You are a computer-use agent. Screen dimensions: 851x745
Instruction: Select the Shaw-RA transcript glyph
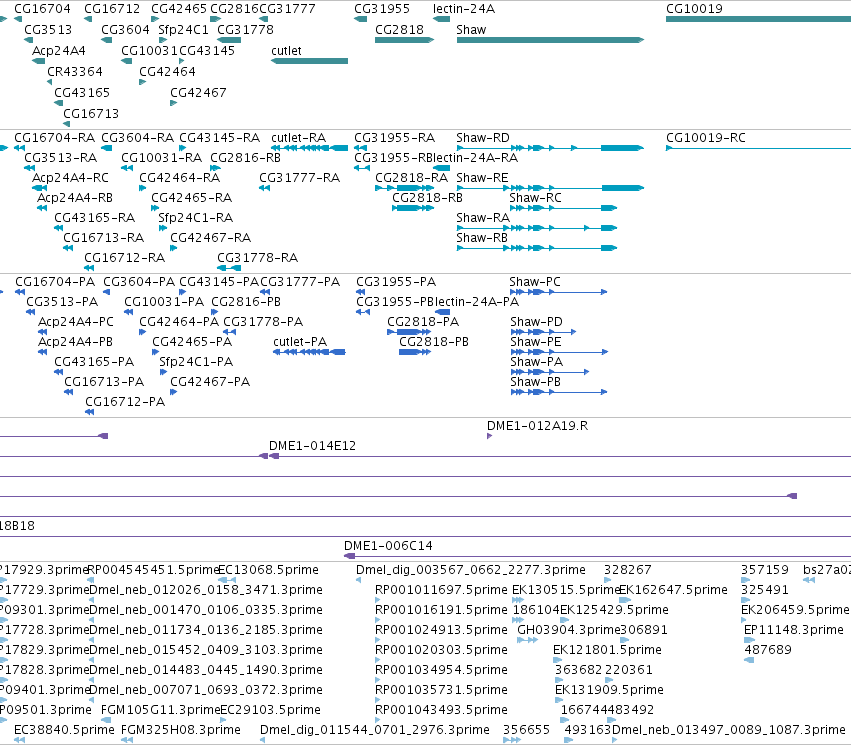(x=537, y=228)
